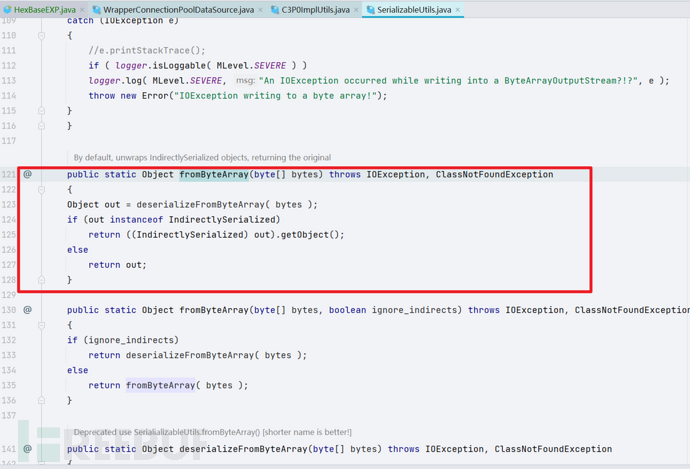The image size is (690, 469).
Task: Click getObject() call on line 125
Action: tap(310, 234)
